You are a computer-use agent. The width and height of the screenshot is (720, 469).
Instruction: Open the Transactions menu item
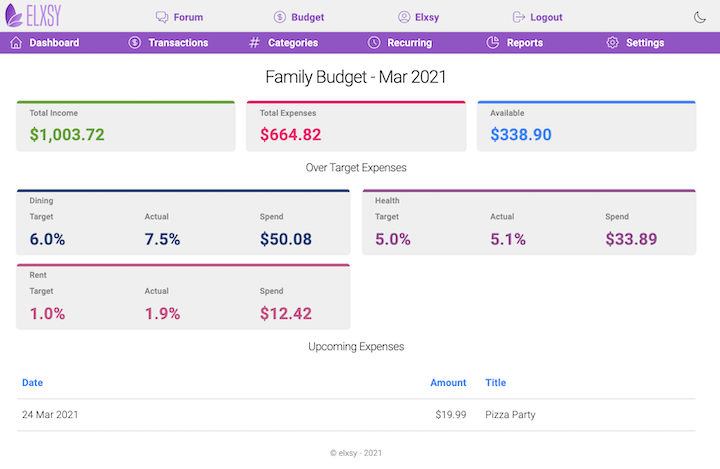coord(178,43)
